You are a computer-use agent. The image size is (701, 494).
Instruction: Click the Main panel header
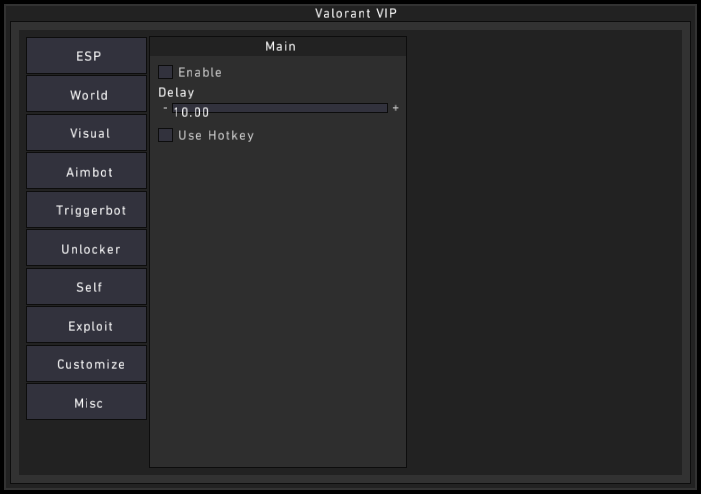coord(279,46)
